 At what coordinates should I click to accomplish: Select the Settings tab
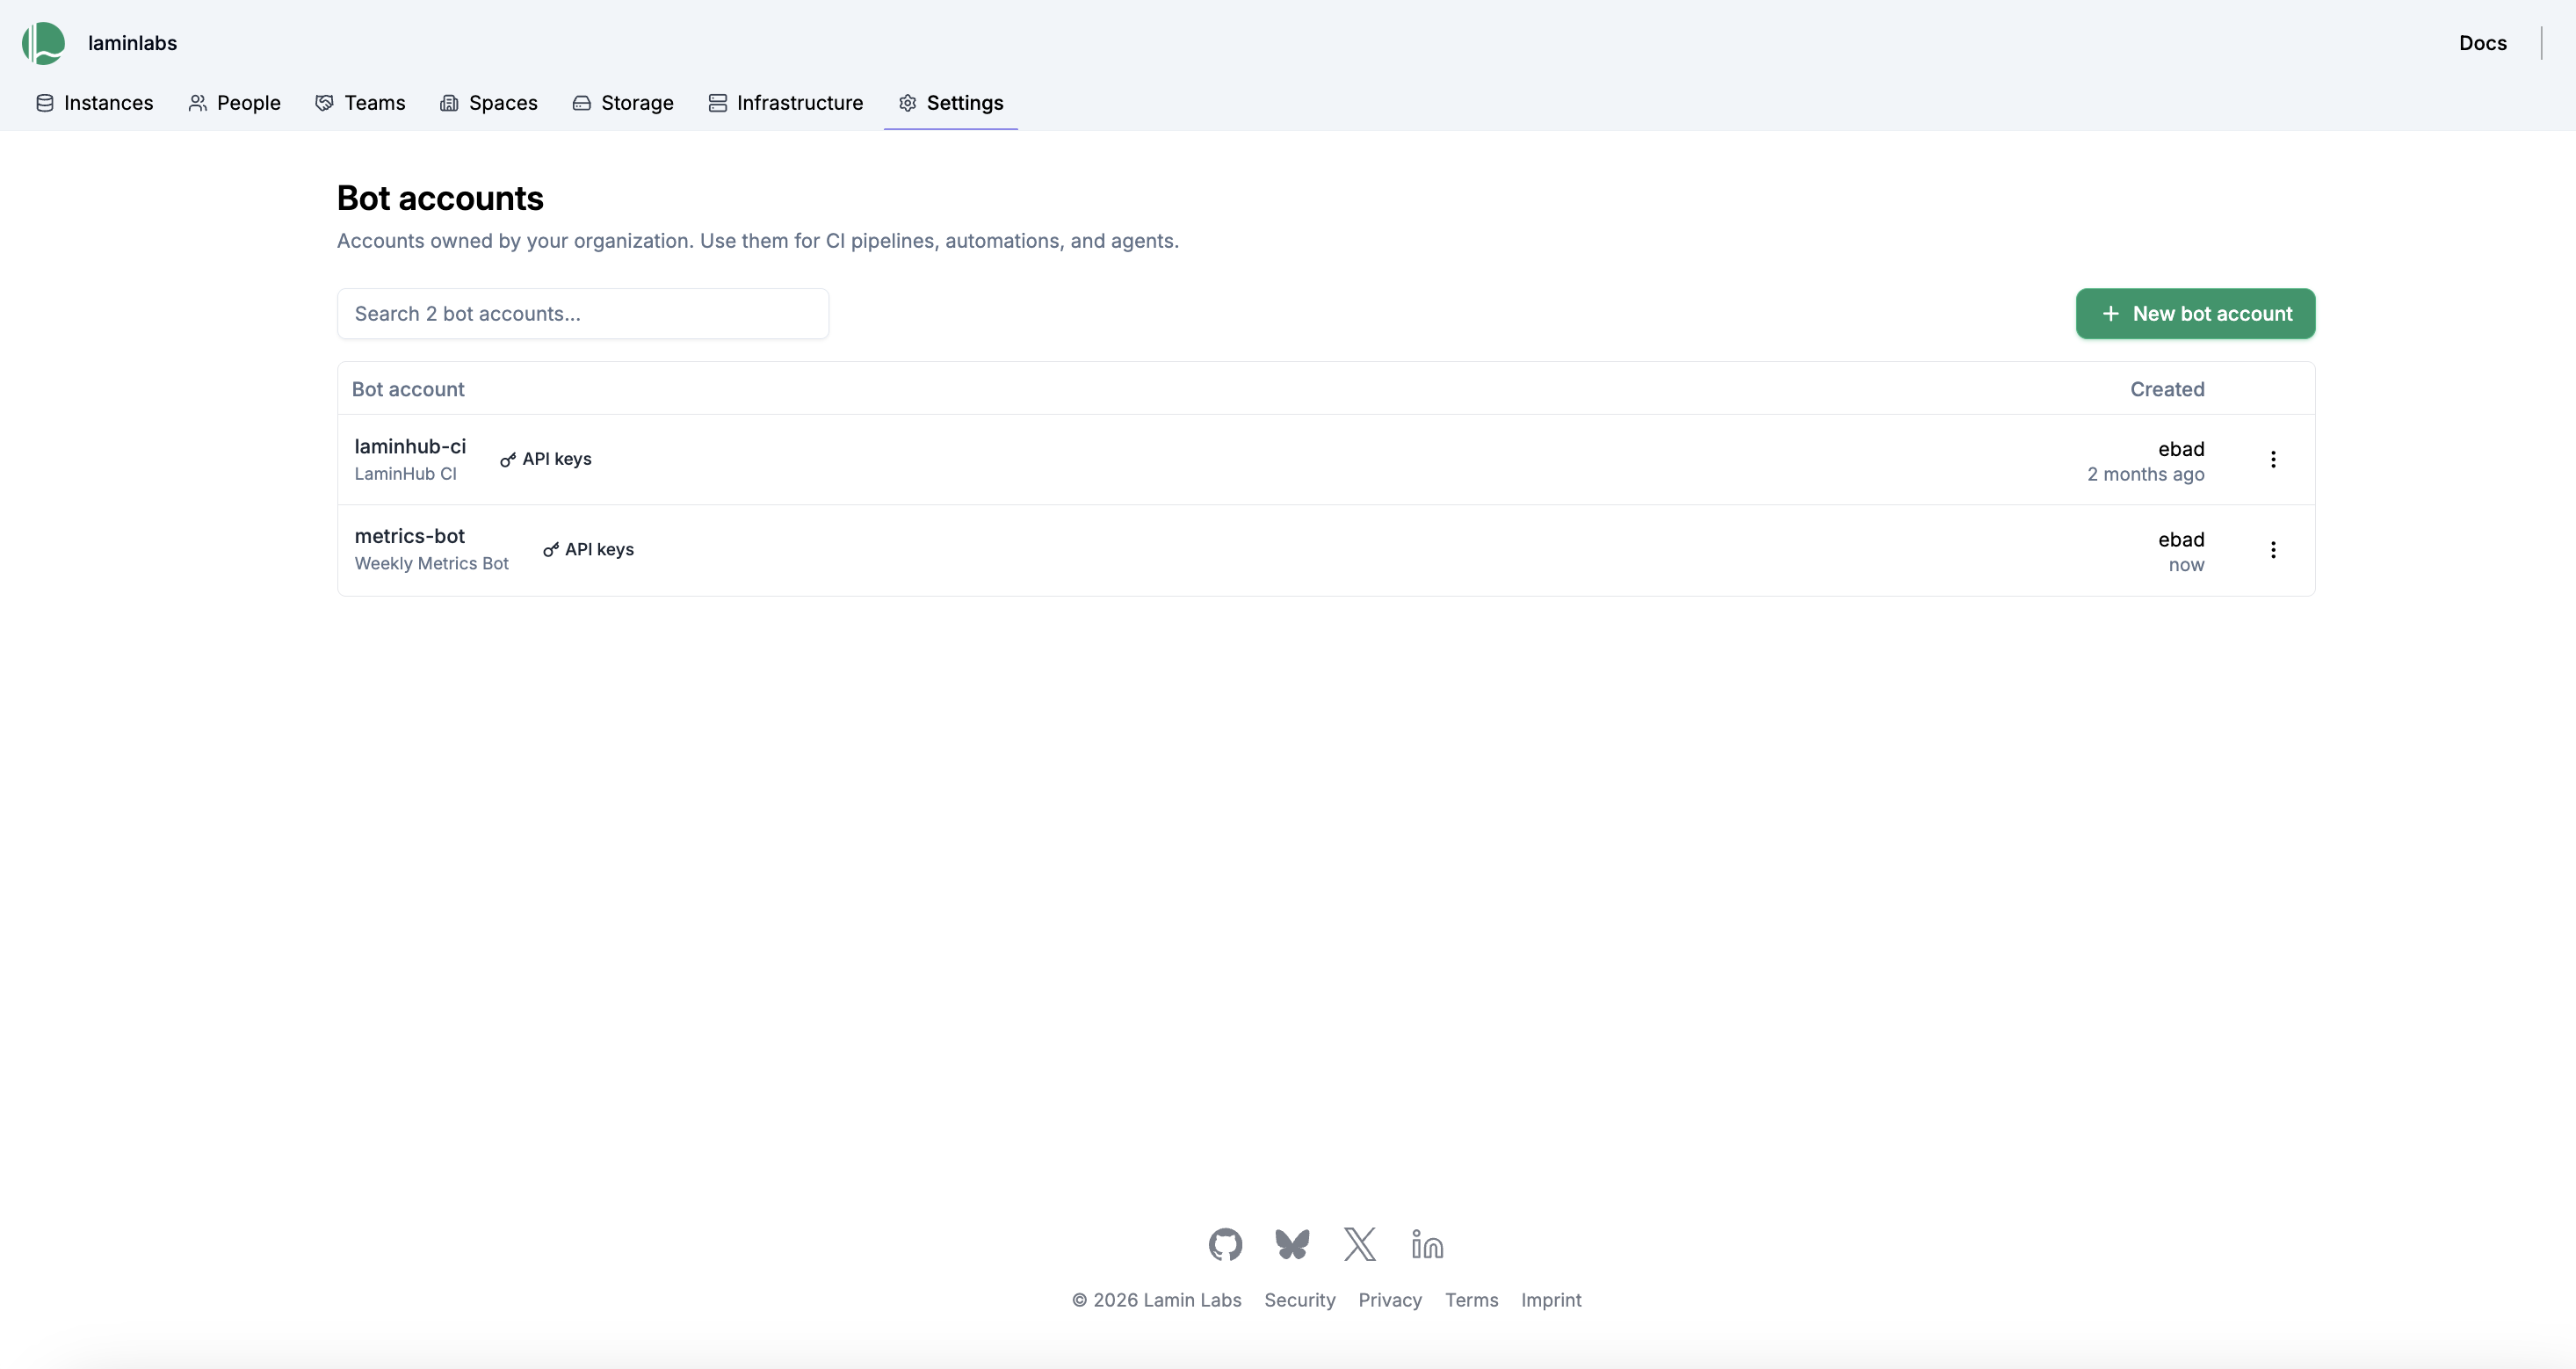(x=951, y=103)
